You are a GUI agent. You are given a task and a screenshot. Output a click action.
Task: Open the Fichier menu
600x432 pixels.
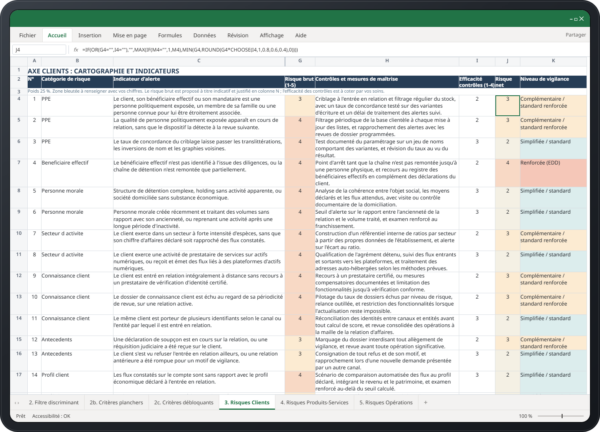pos(27,35)
